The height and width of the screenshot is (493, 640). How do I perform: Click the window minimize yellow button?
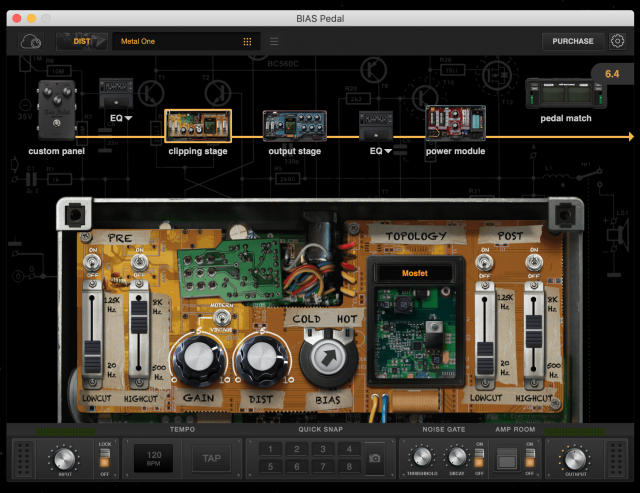point(31,18)
